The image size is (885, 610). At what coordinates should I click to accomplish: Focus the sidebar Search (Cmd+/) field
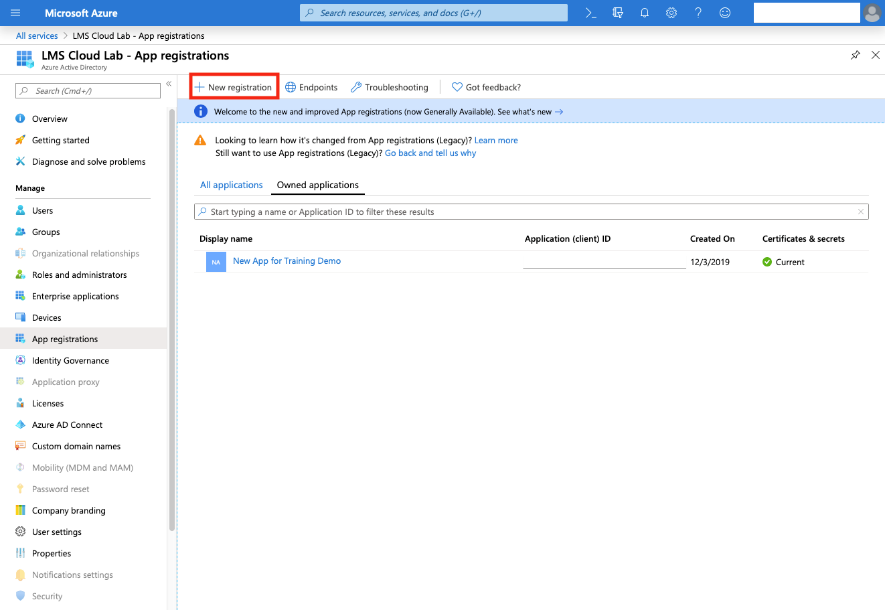pos(88,91)
